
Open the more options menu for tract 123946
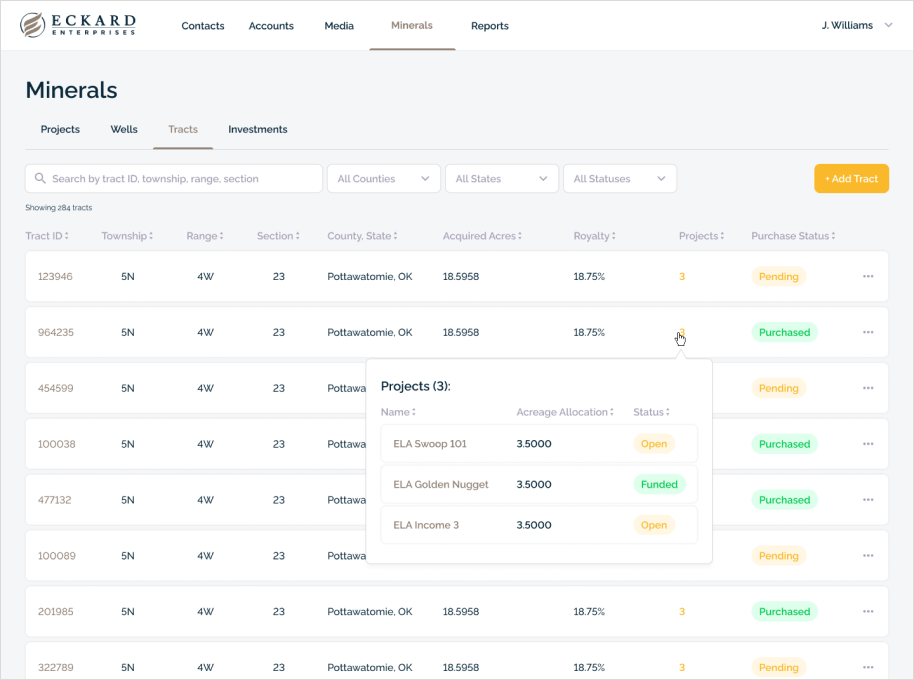868,276
